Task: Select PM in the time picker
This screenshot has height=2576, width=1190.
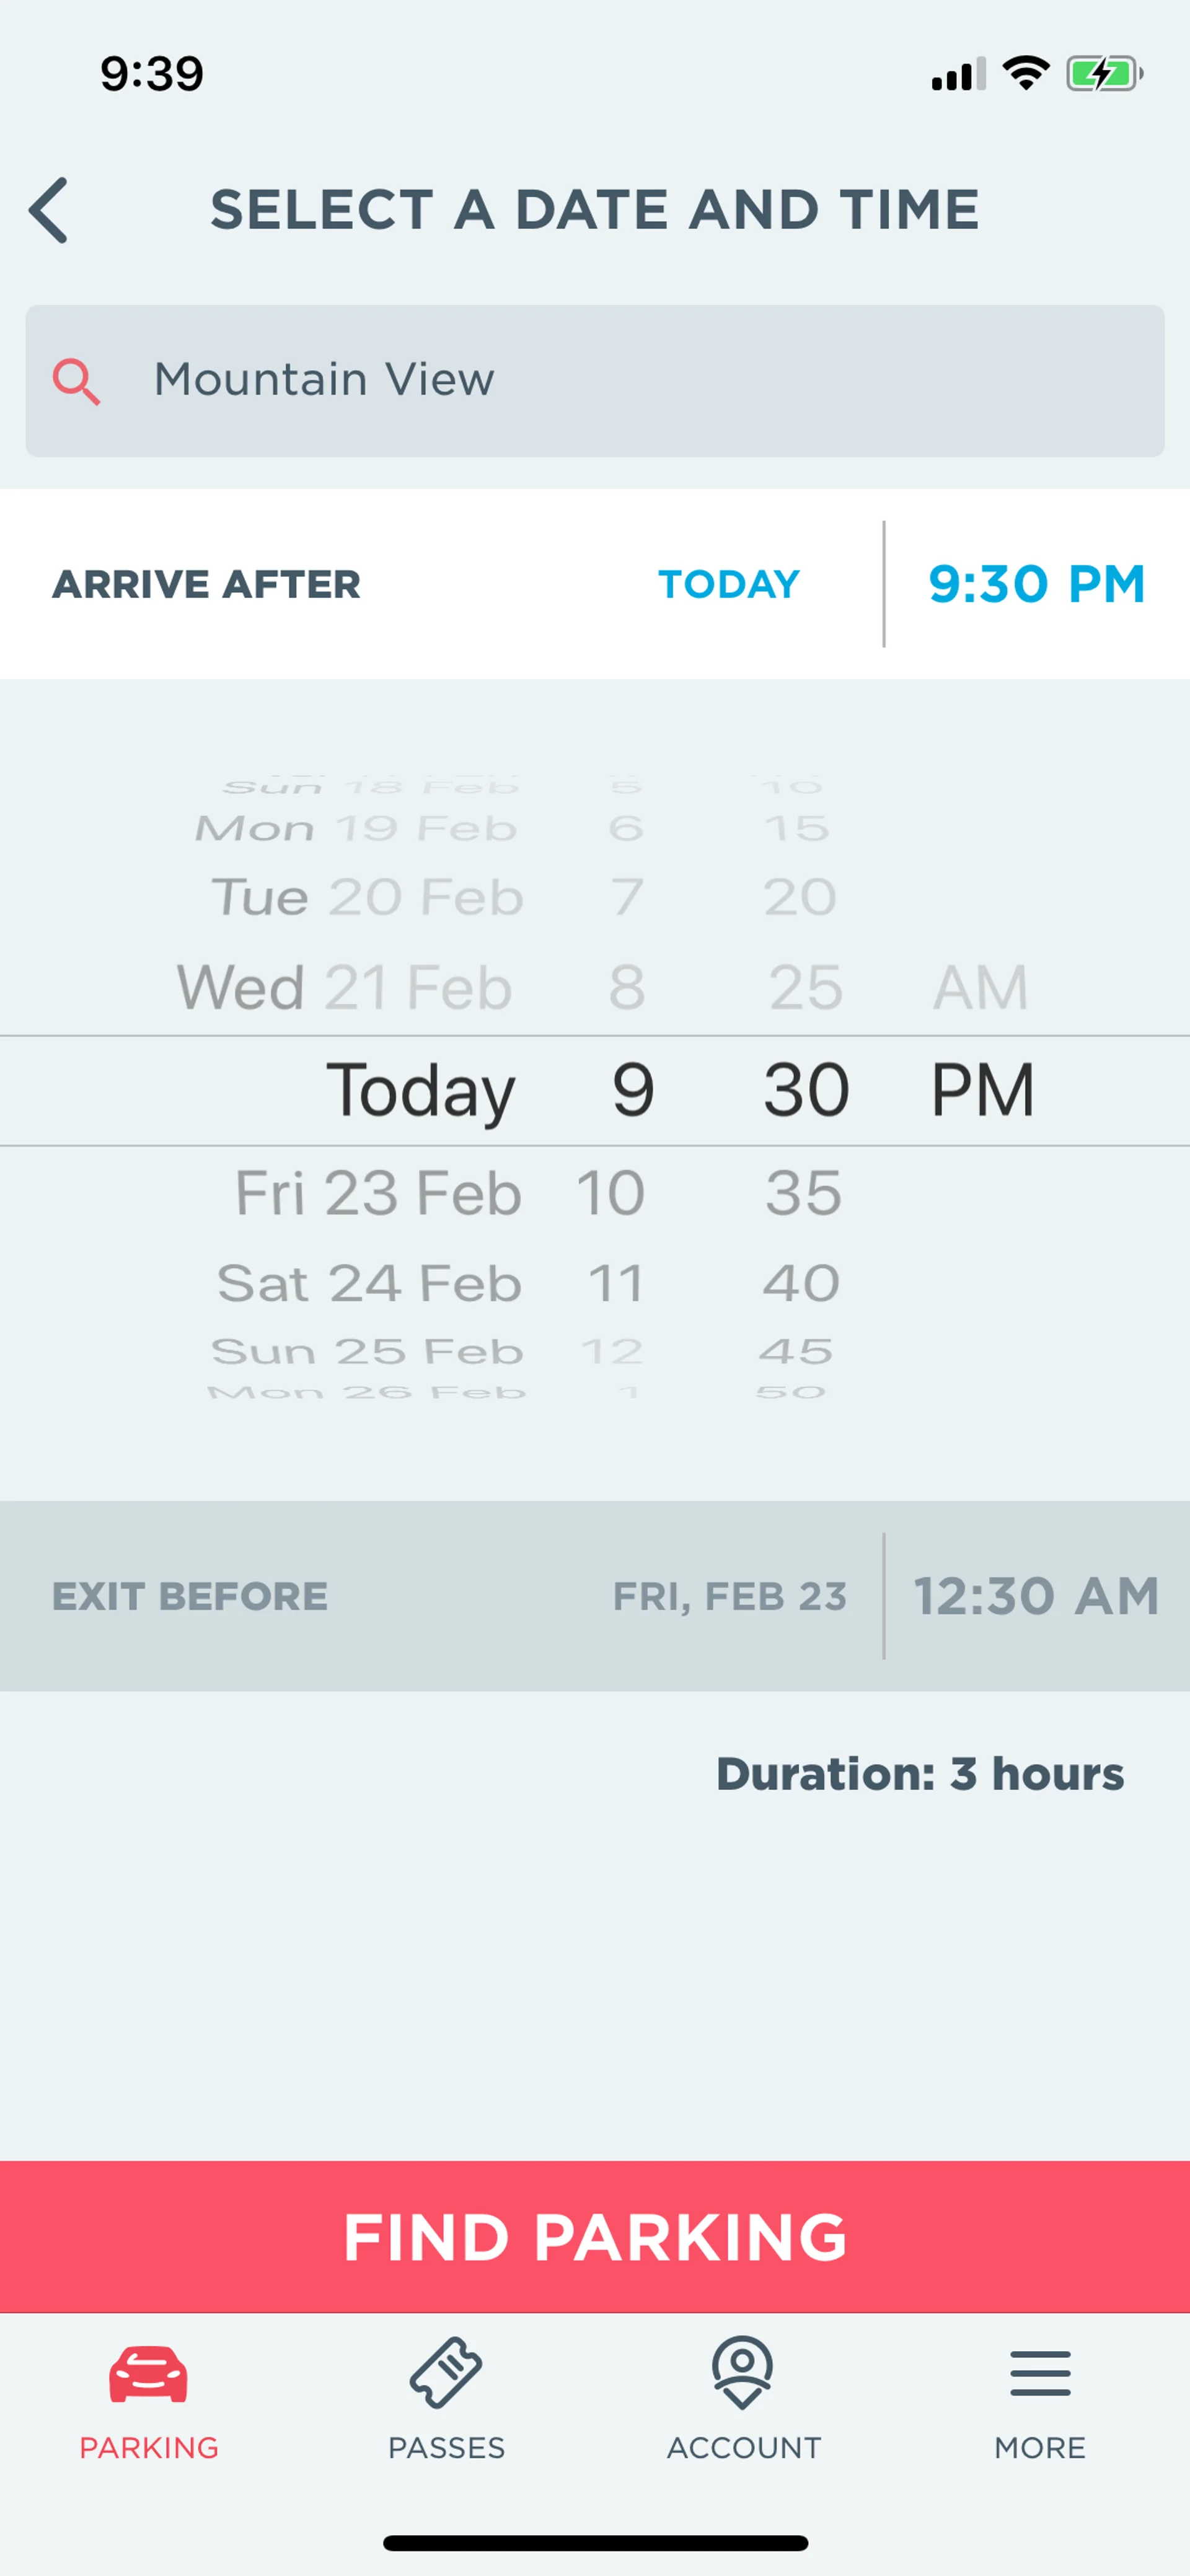Action: (982, 1090)
